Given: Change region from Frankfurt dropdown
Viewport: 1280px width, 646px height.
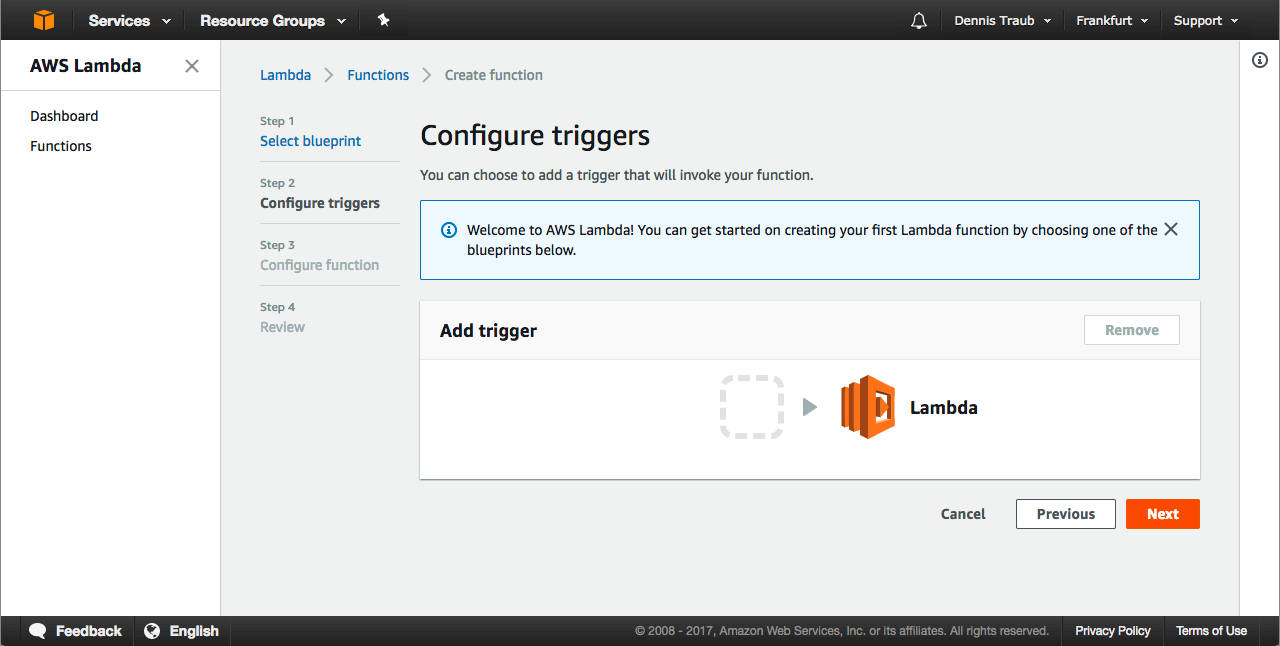Looking at the screenshot, I should (1112, 21).
